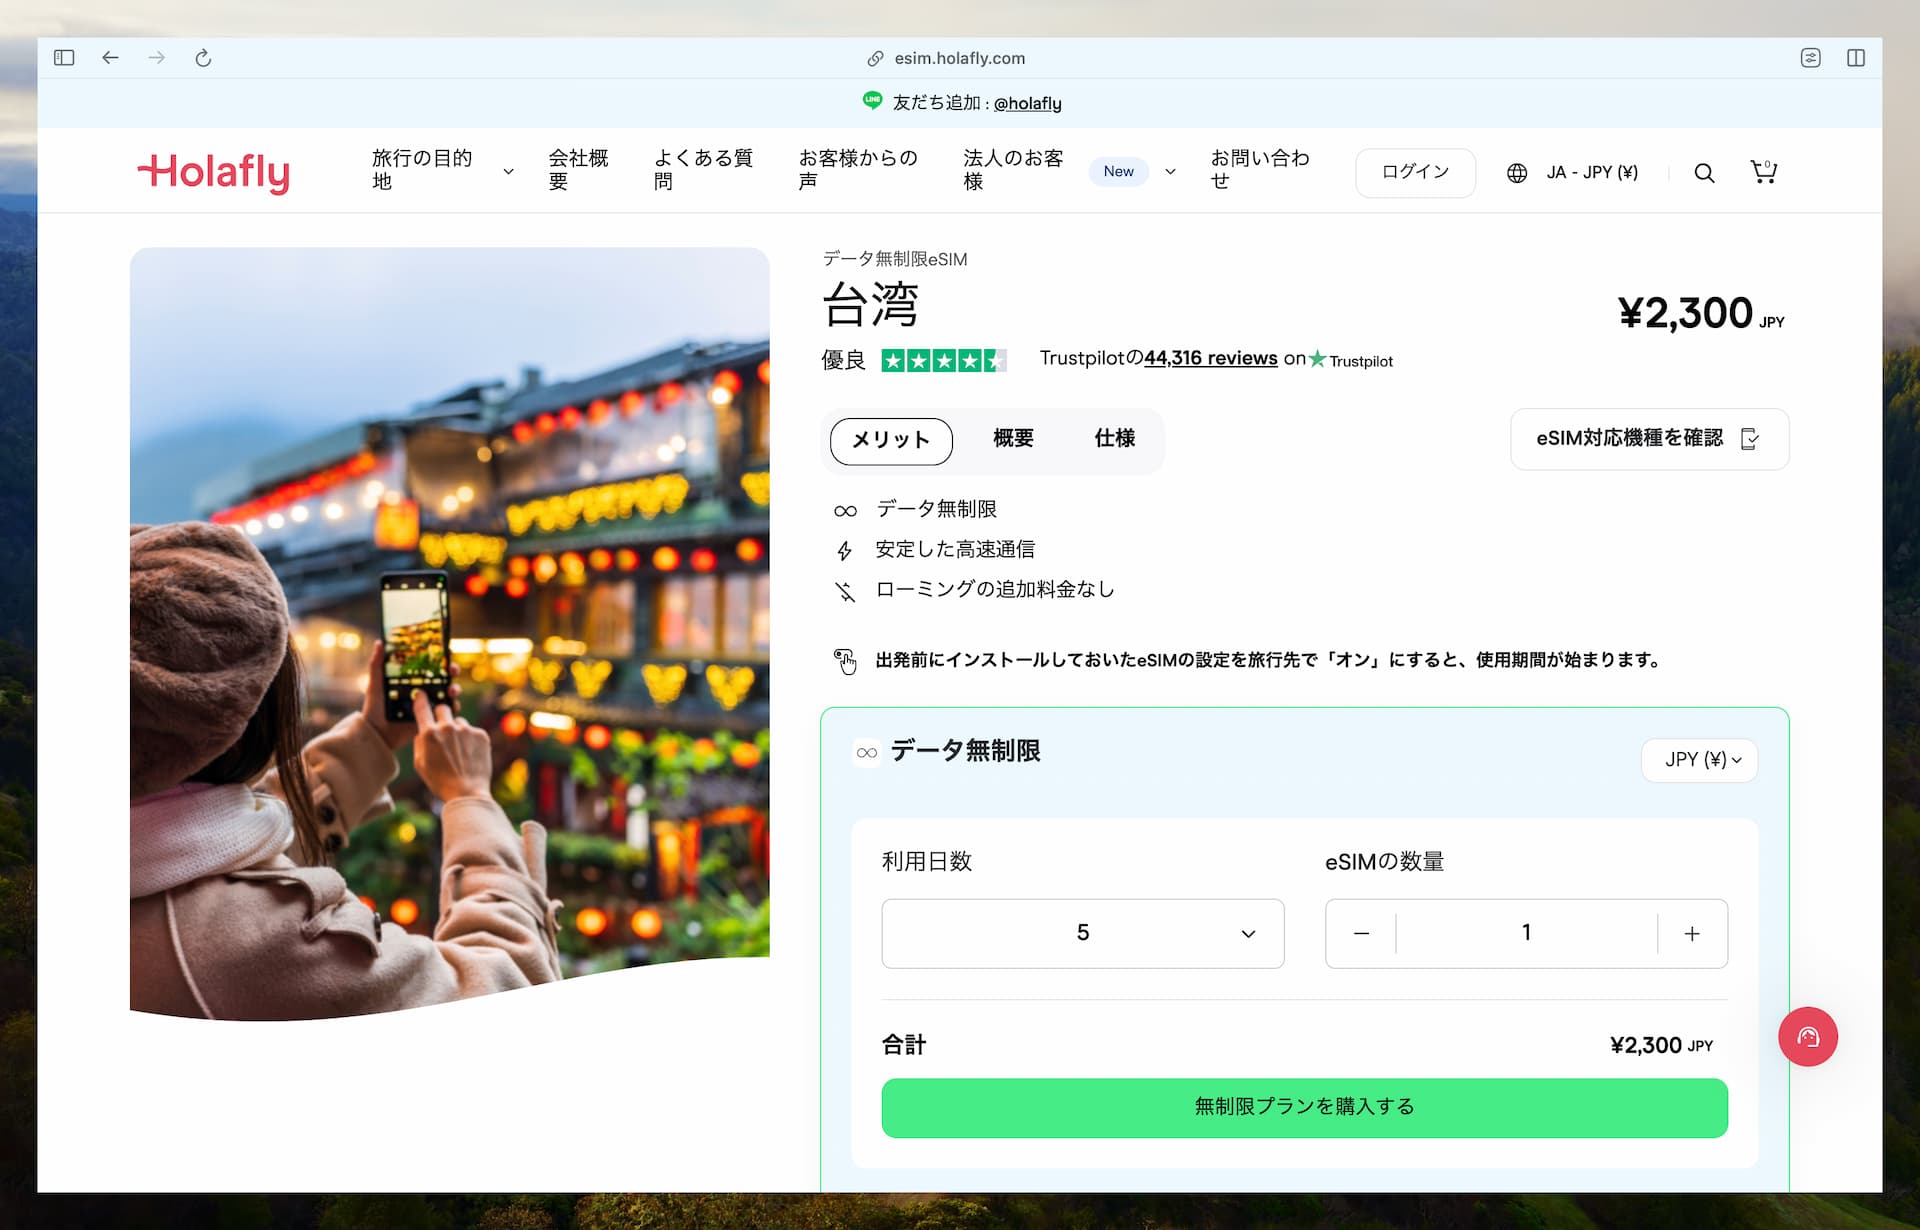This screenshot has width=1920, height=1230.
Task: Click the search magnifier icon in navbar
Action: click(1704, 171)
